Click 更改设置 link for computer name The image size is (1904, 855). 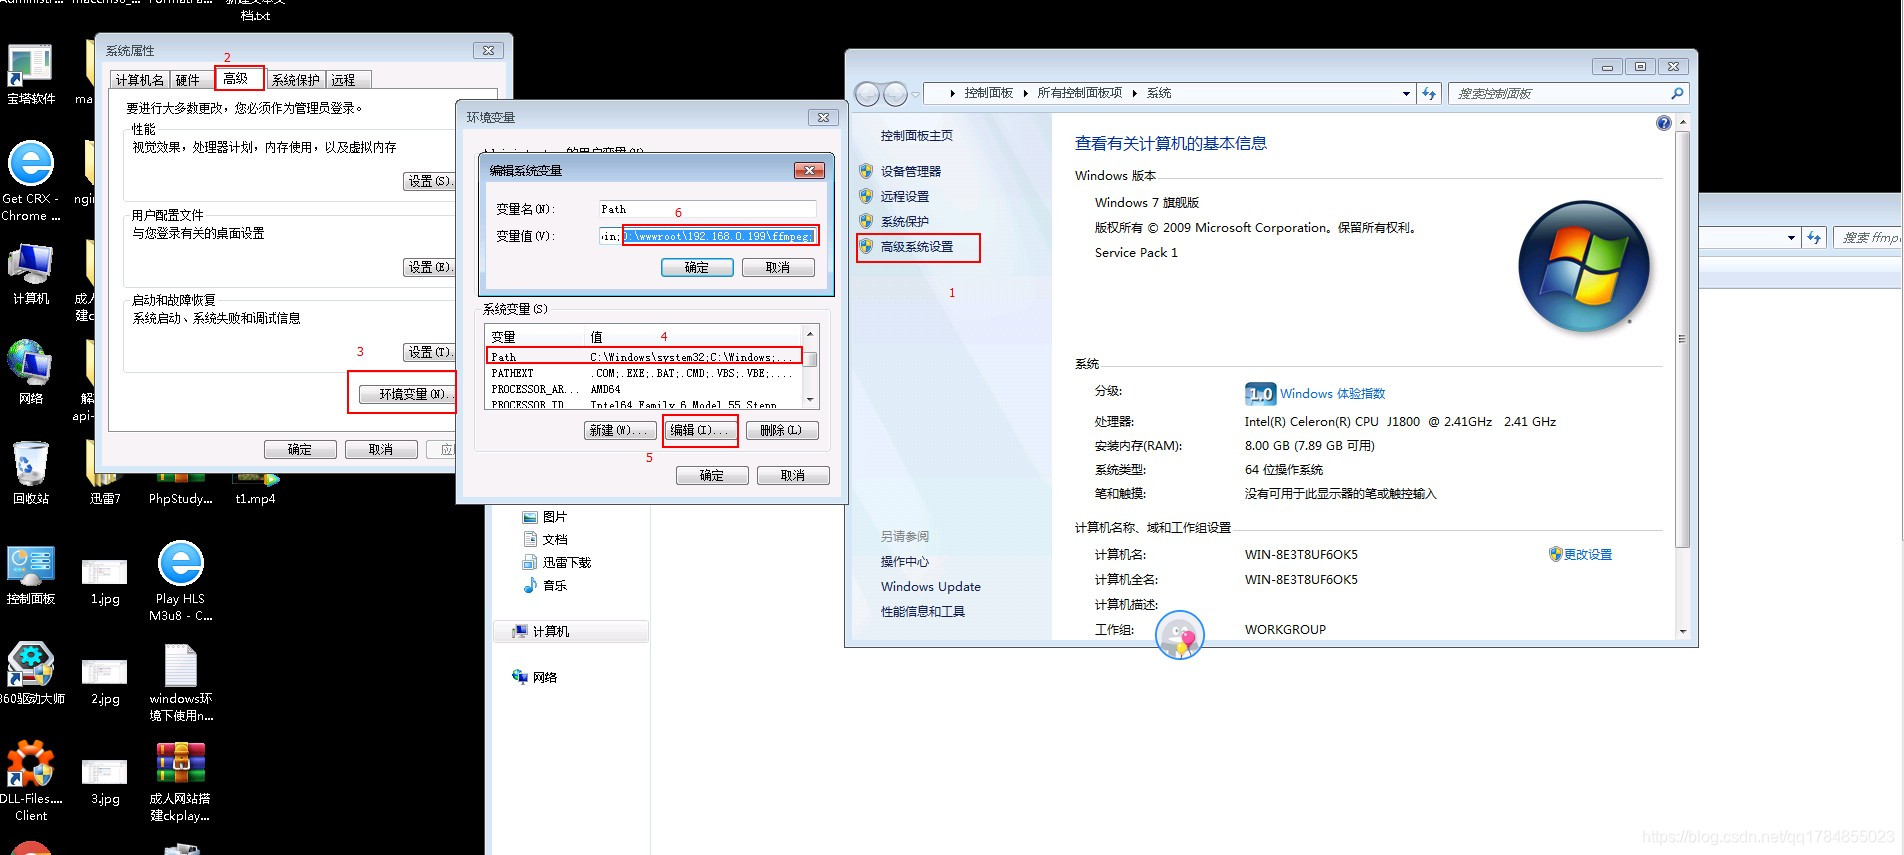[x=1587, y=554]
